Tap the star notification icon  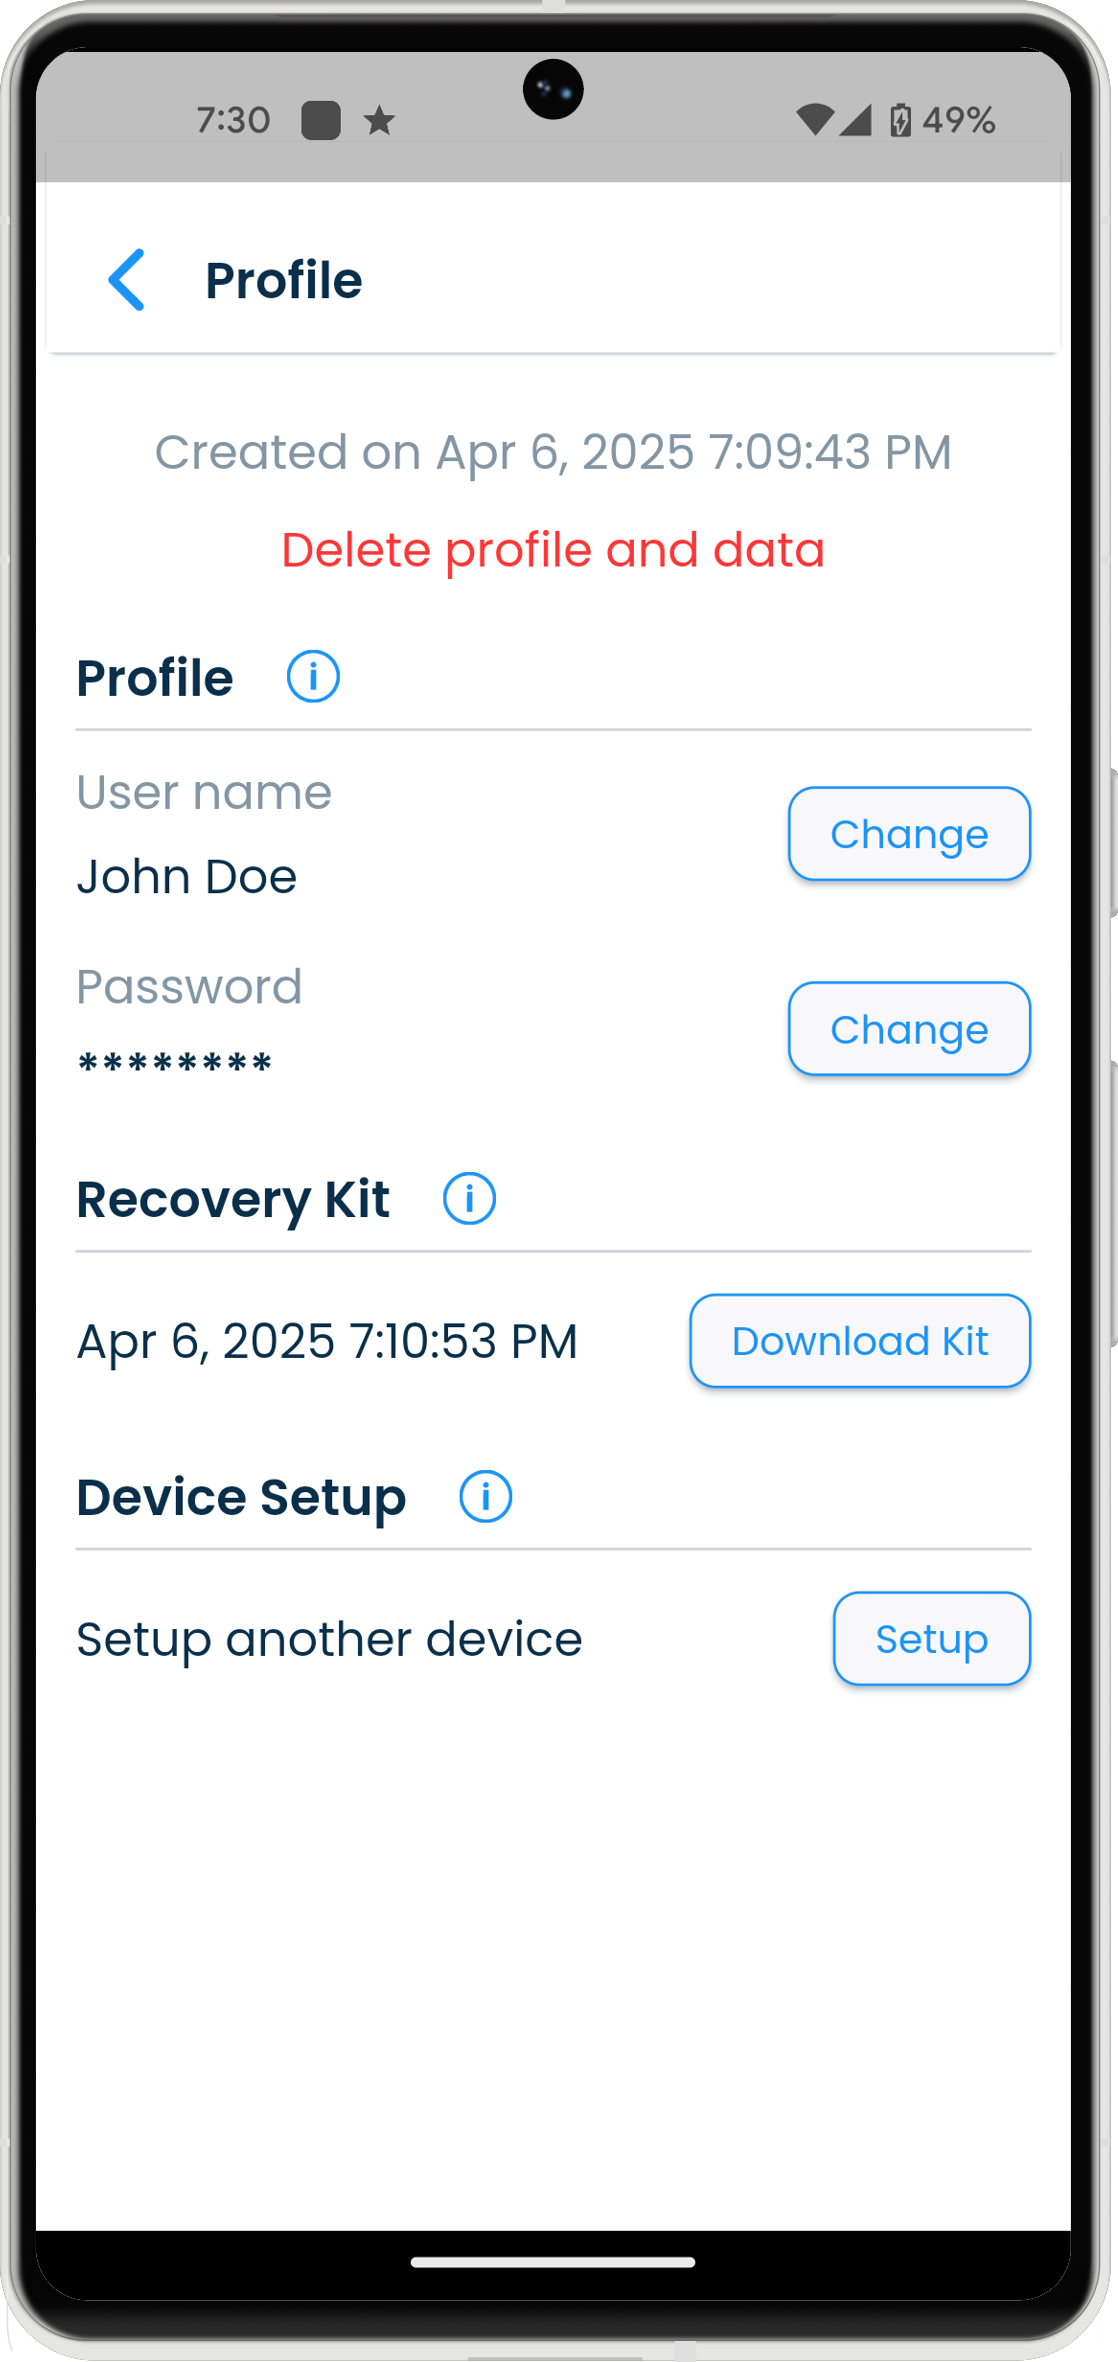379,121
